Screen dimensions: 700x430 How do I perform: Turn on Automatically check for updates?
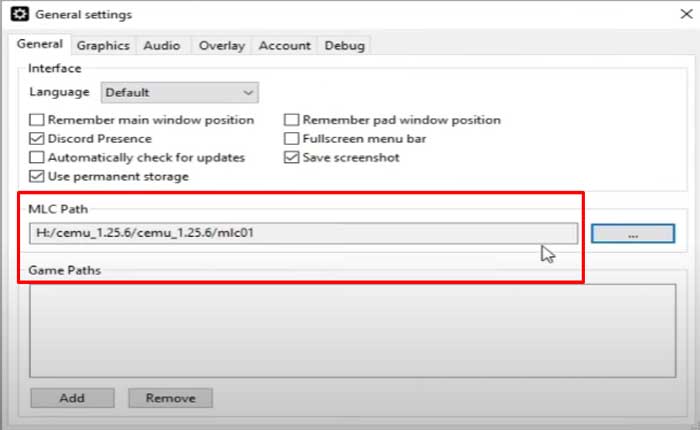coord(37,157)
